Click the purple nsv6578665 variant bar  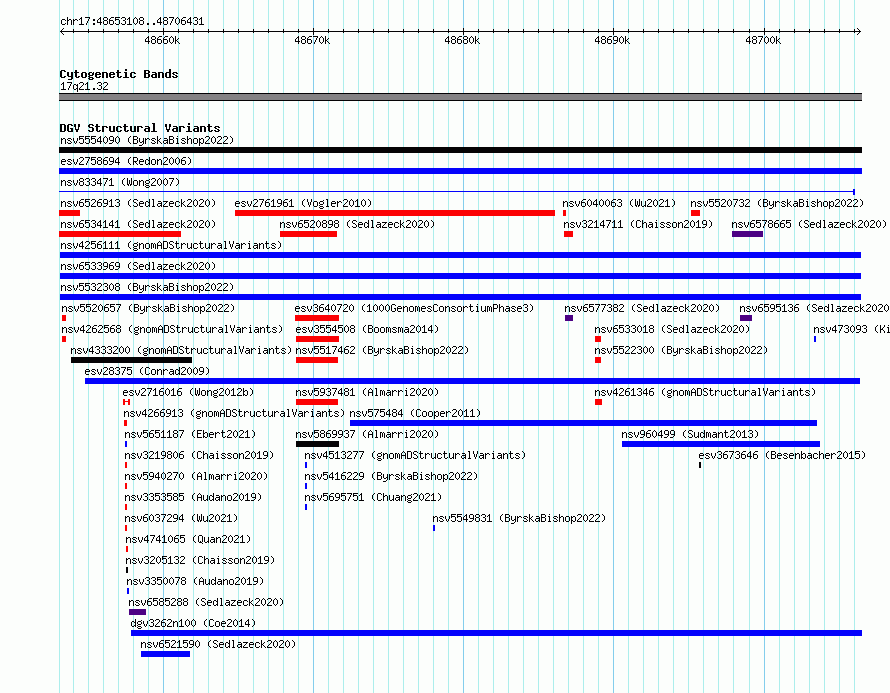[747, 234]
